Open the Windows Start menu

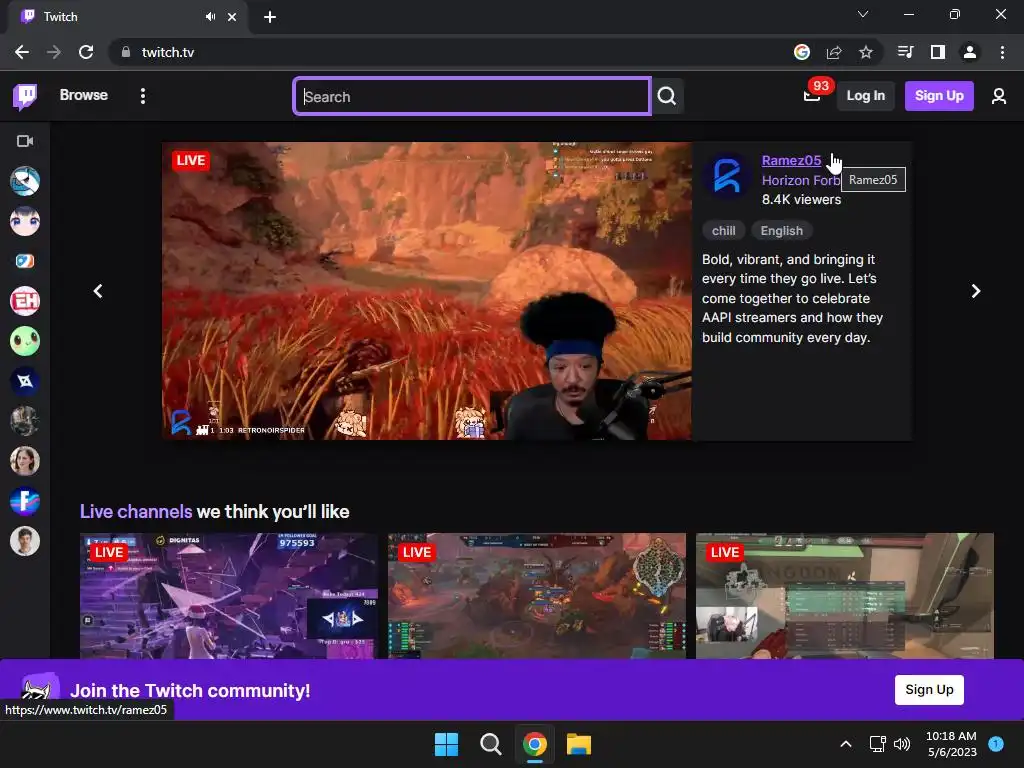(x=447, y=744)
